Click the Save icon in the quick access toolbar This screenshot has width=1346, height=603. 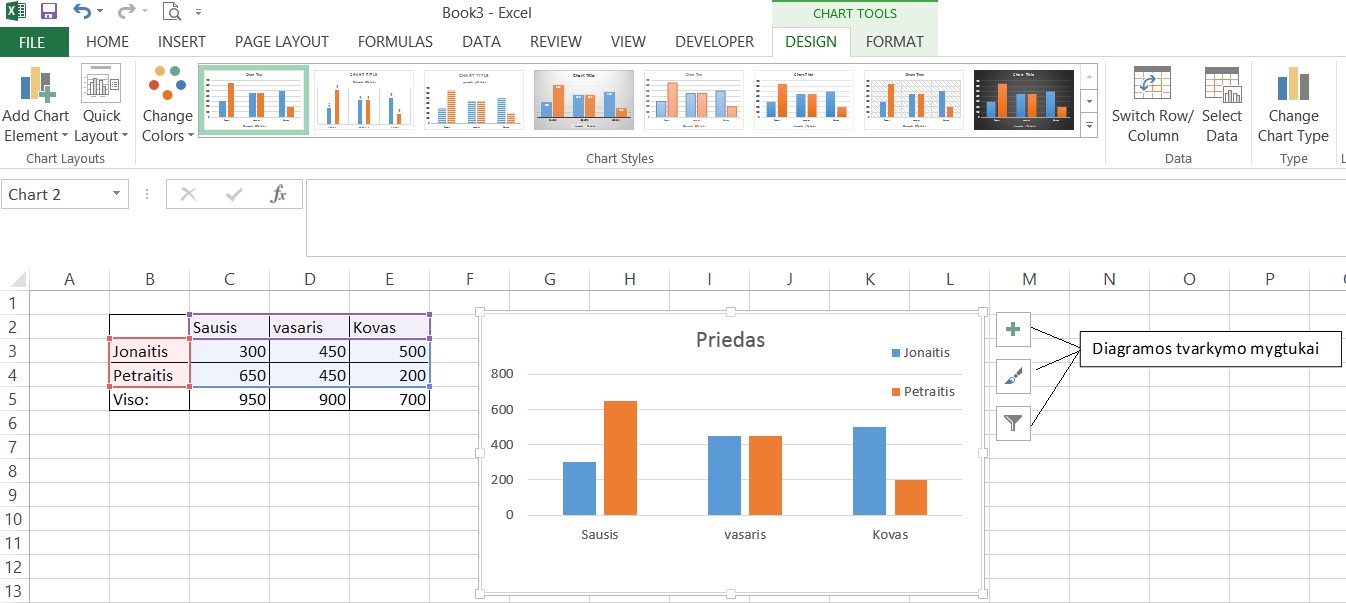click(x=48, y=13)
